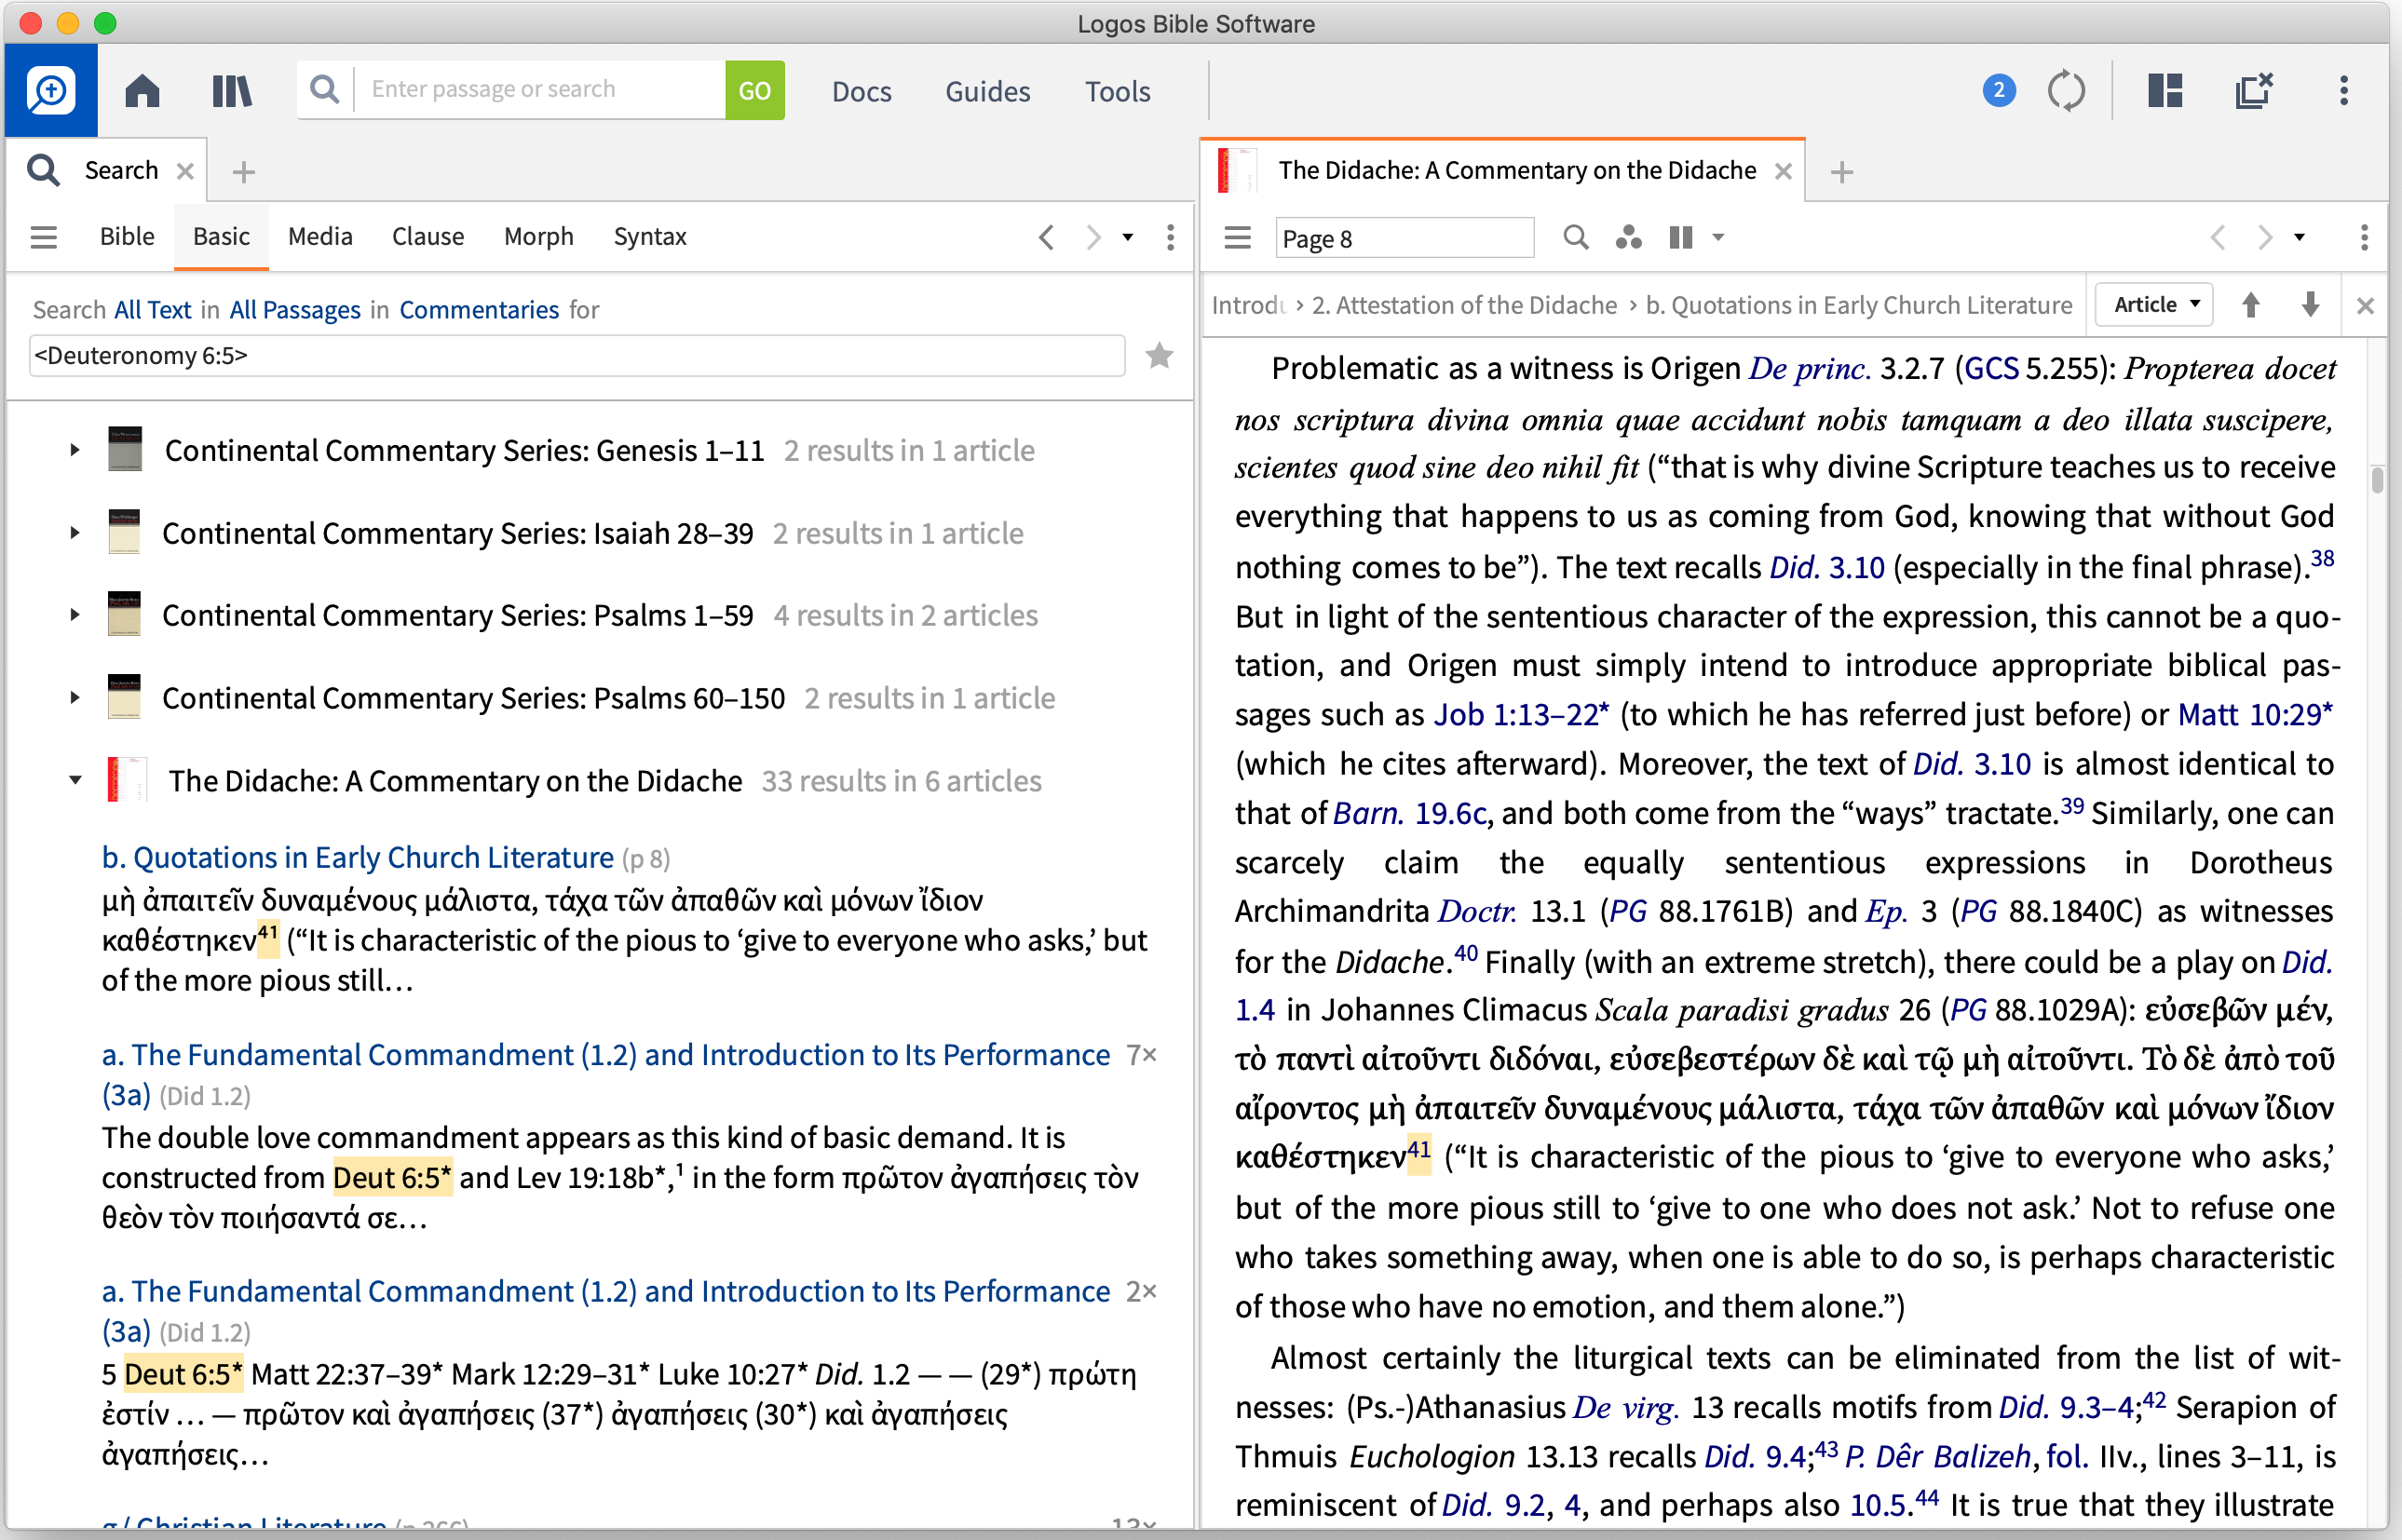Open the Didache panel hamburger menu
The width and height of the screenshot is (2402, 1540).
click(x=1237, y=237)
